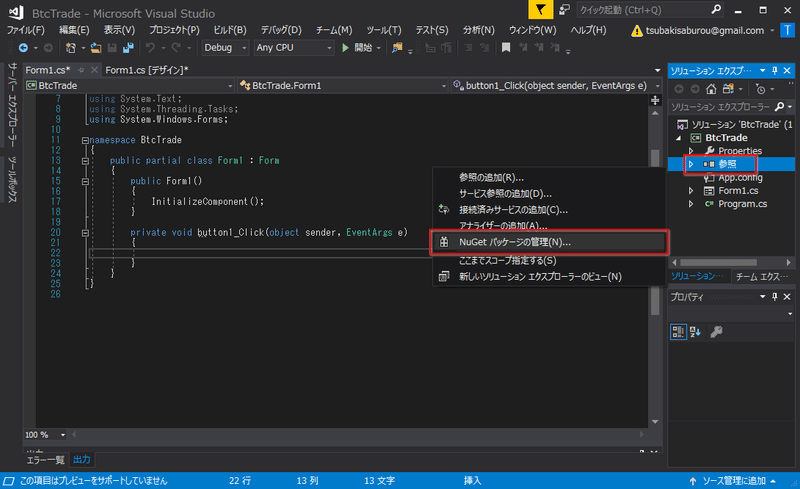Select App.config in Solution Explorer

(x=740, y=178)
